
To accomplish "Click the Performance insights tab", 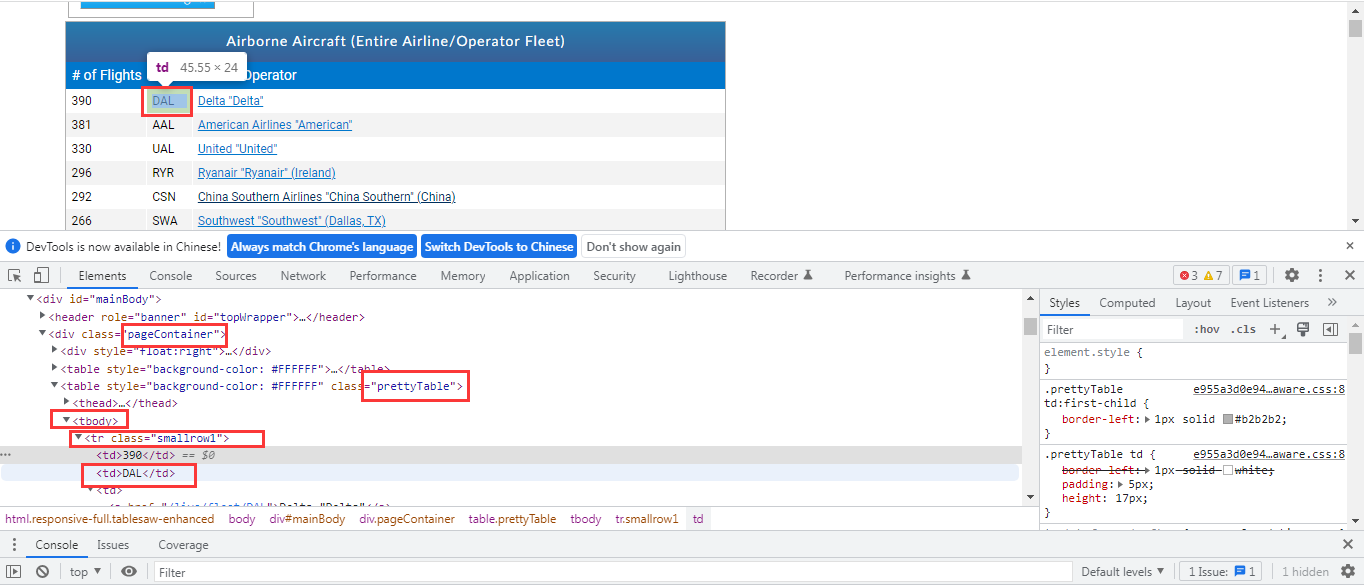I will [x=906, y=275].
